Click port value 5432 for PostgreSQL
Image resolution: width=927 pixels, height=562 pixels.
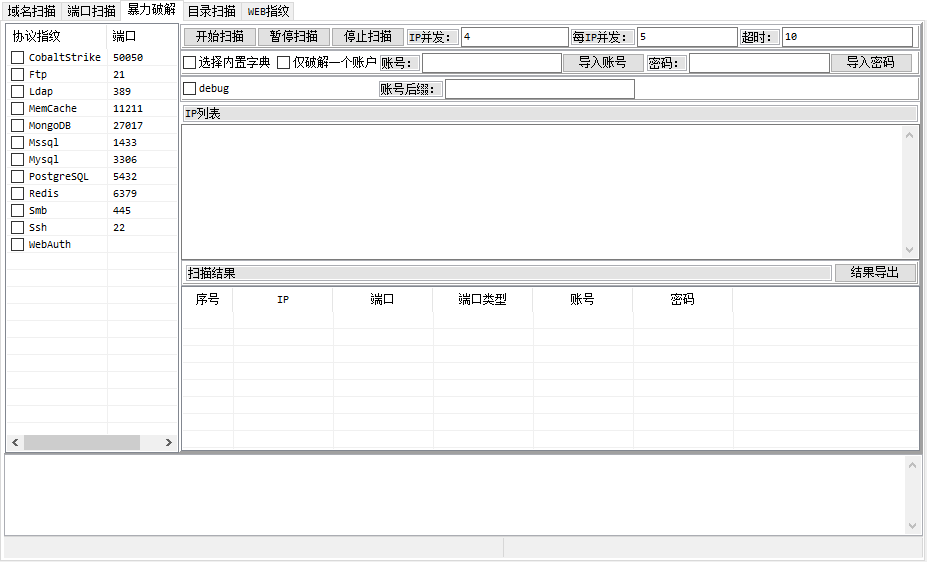click(125, 177)
